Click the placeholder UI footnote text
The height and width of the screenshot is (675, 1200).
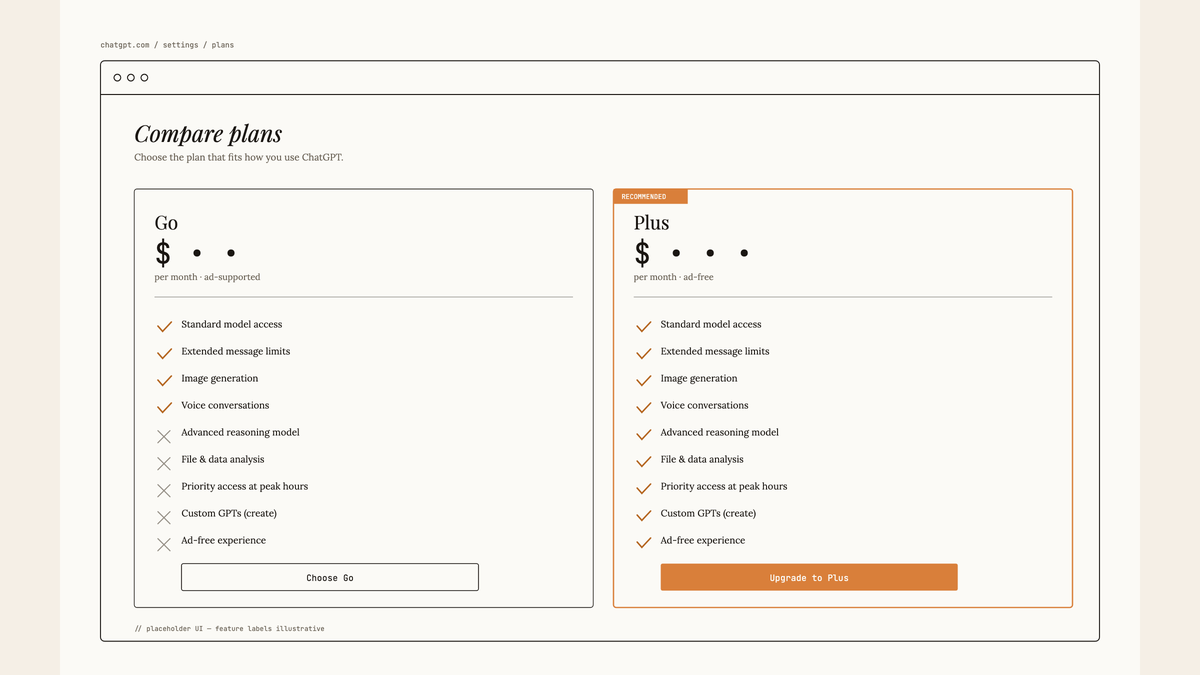229,629
